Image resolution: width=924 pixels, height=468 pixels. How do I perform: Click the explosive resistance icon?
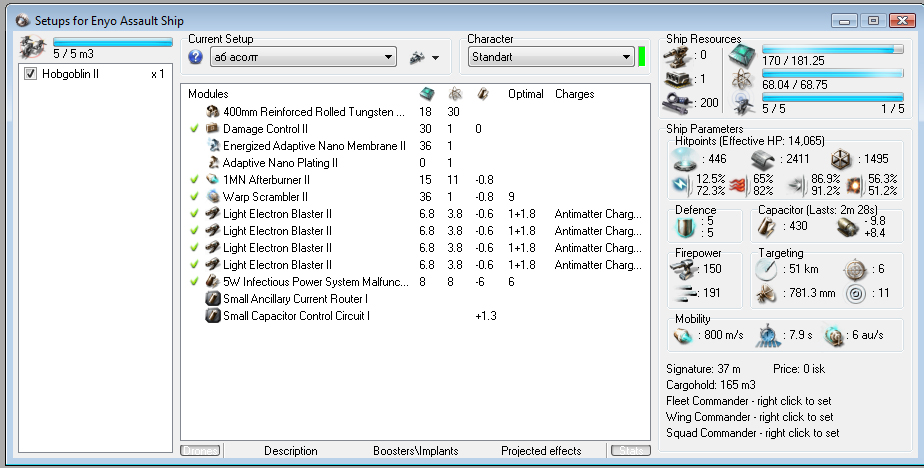pos(856,185)
